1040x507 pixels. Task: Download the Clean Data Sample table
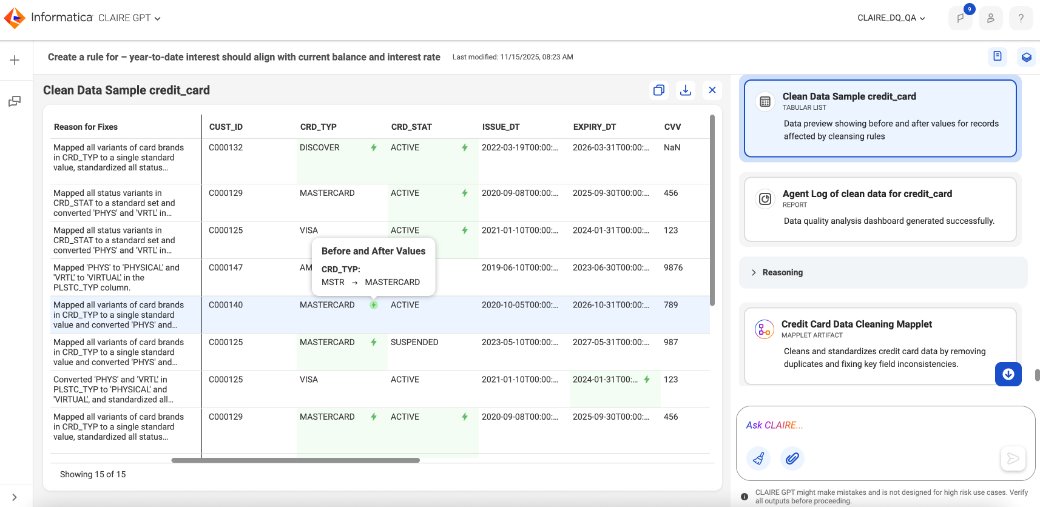685,90
